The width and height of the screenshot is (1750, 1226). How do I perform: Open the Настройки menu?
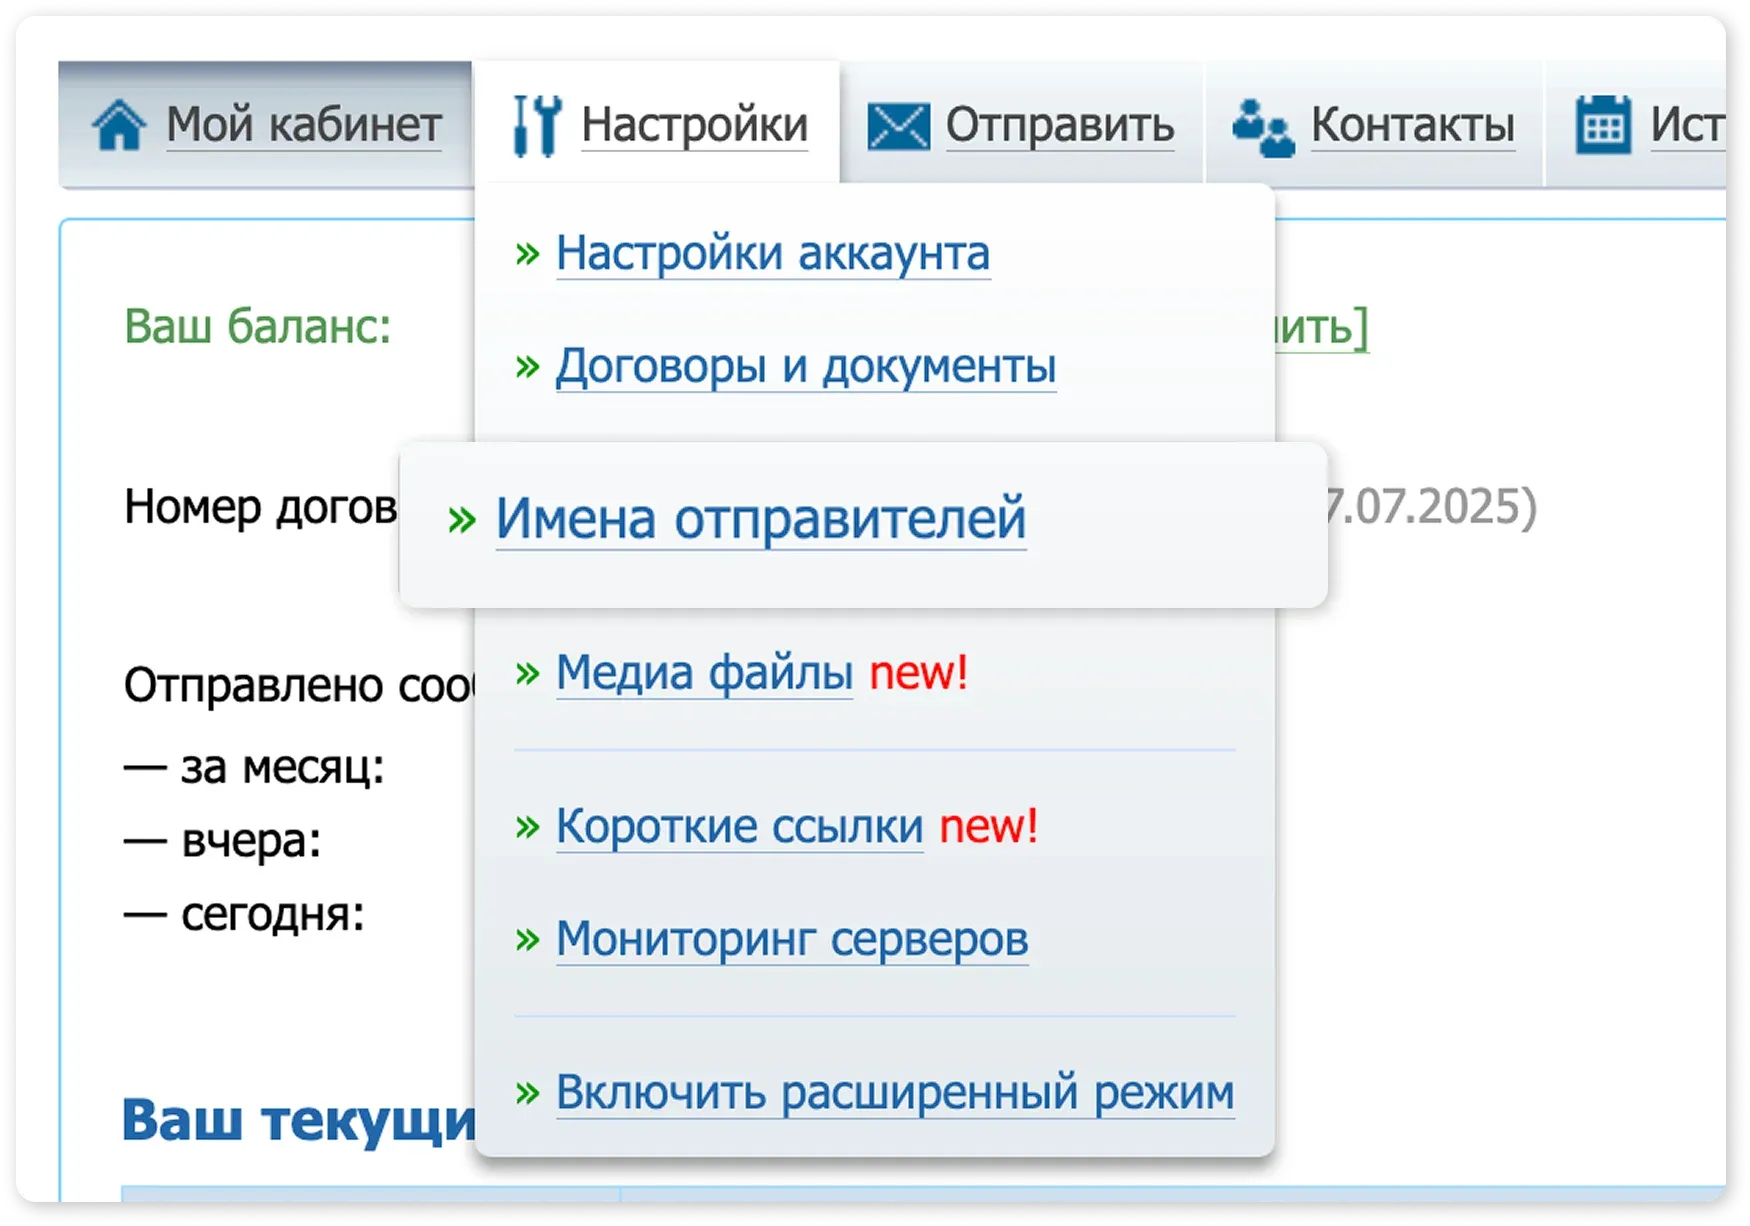tap(695, 123)
